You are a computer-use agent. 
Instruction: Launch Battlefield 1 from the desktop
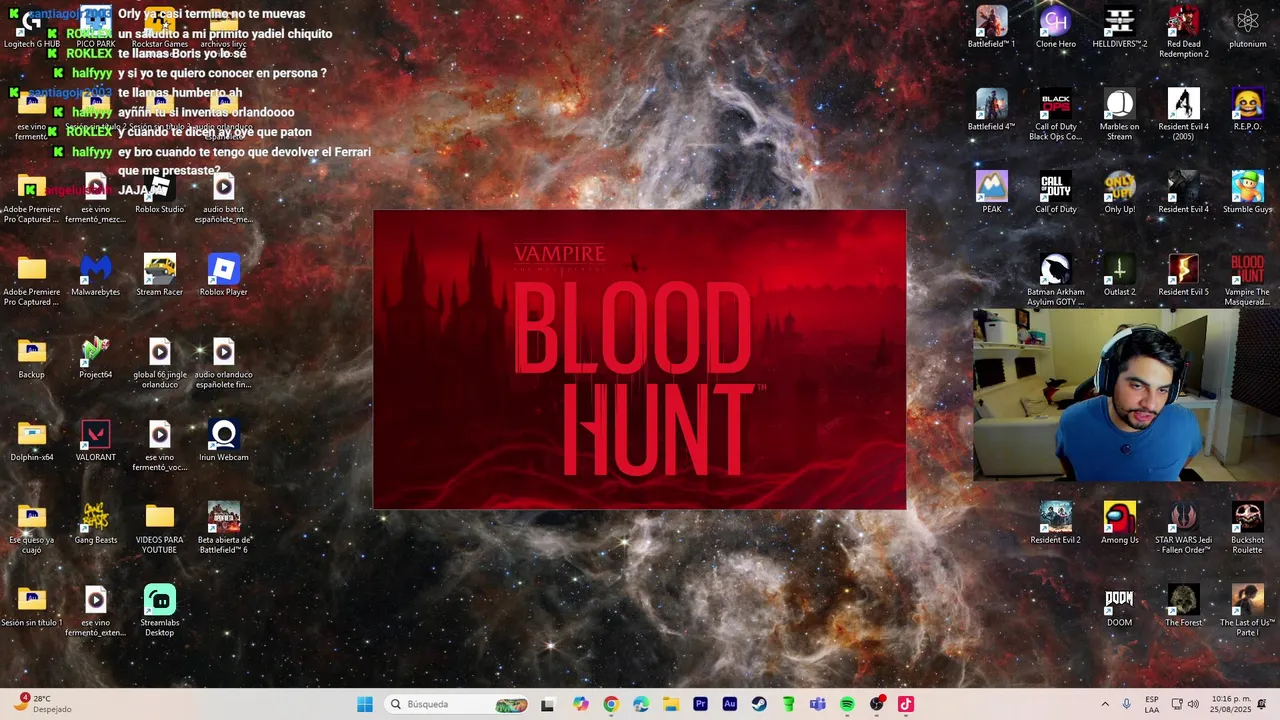pyautogui.click(x=991, y=27)
